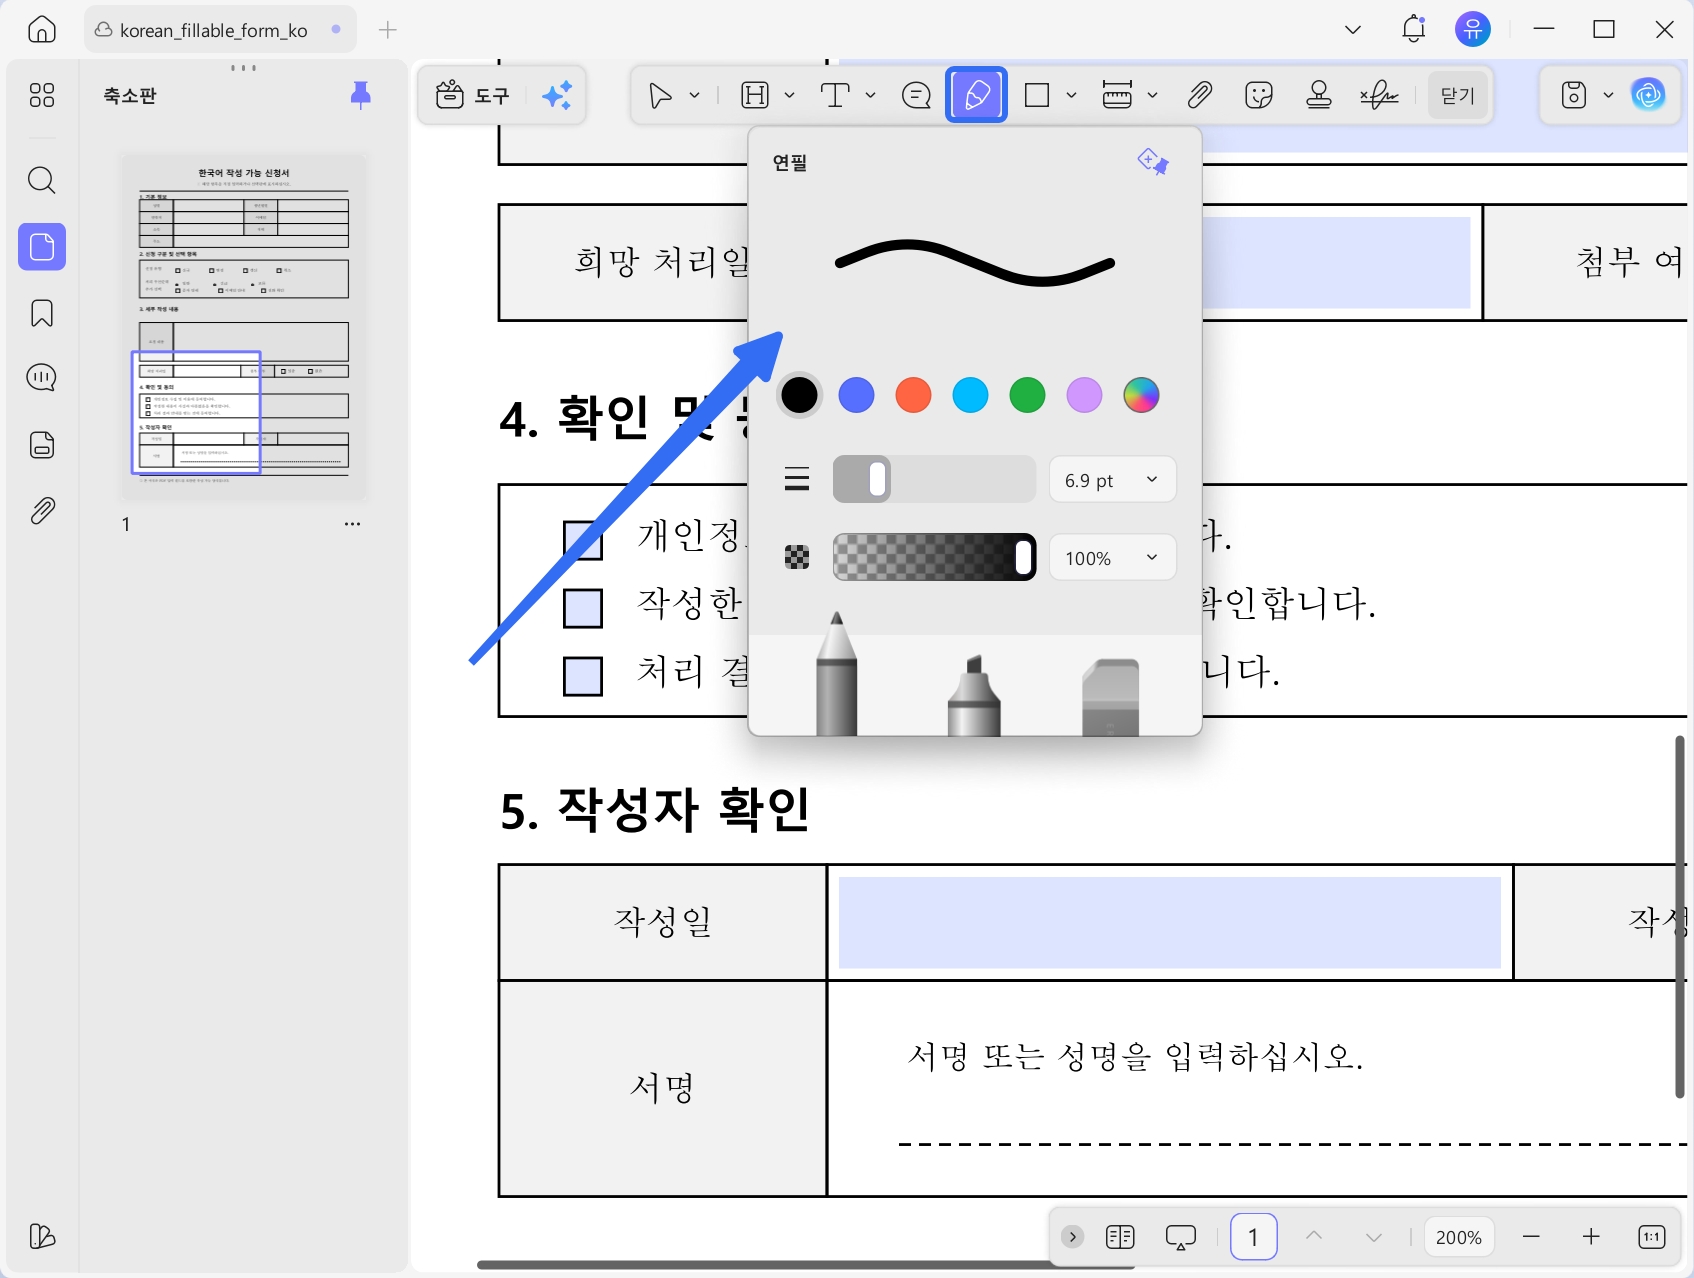Image resolution: width=1694 pixels, height=1278 pixels.
Task: Toggle the pencil drawing tool
Action: point(976,95)
